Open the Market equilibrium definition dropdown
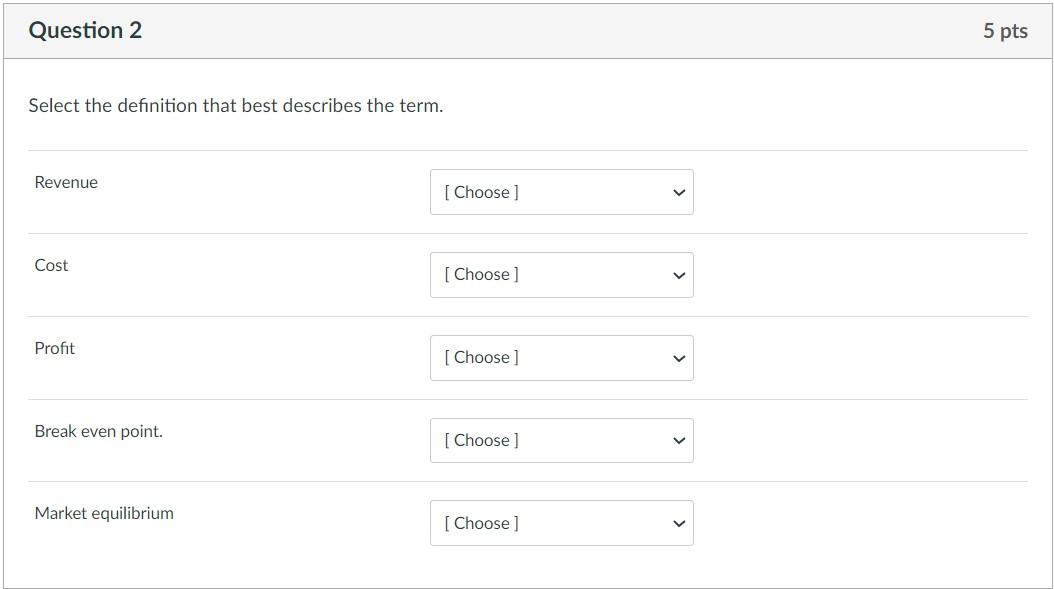This screenshot has width=1054, height=589. (561, 523)
